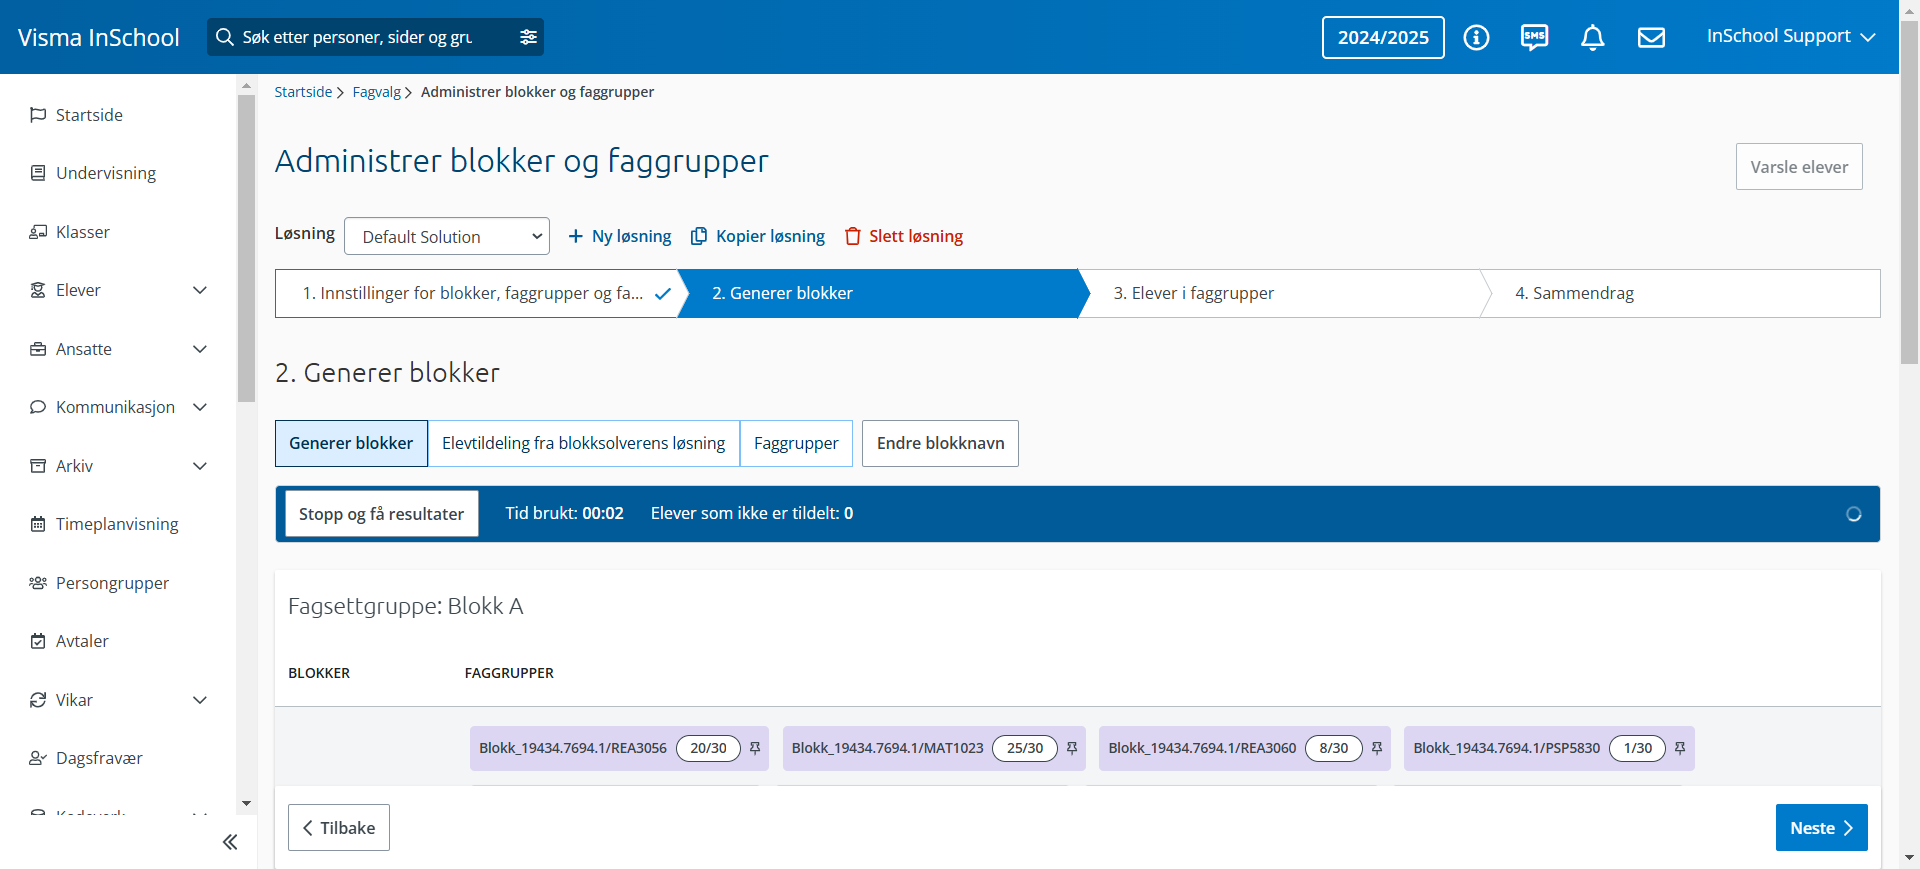Click the Visma InSchool logo

98,37
